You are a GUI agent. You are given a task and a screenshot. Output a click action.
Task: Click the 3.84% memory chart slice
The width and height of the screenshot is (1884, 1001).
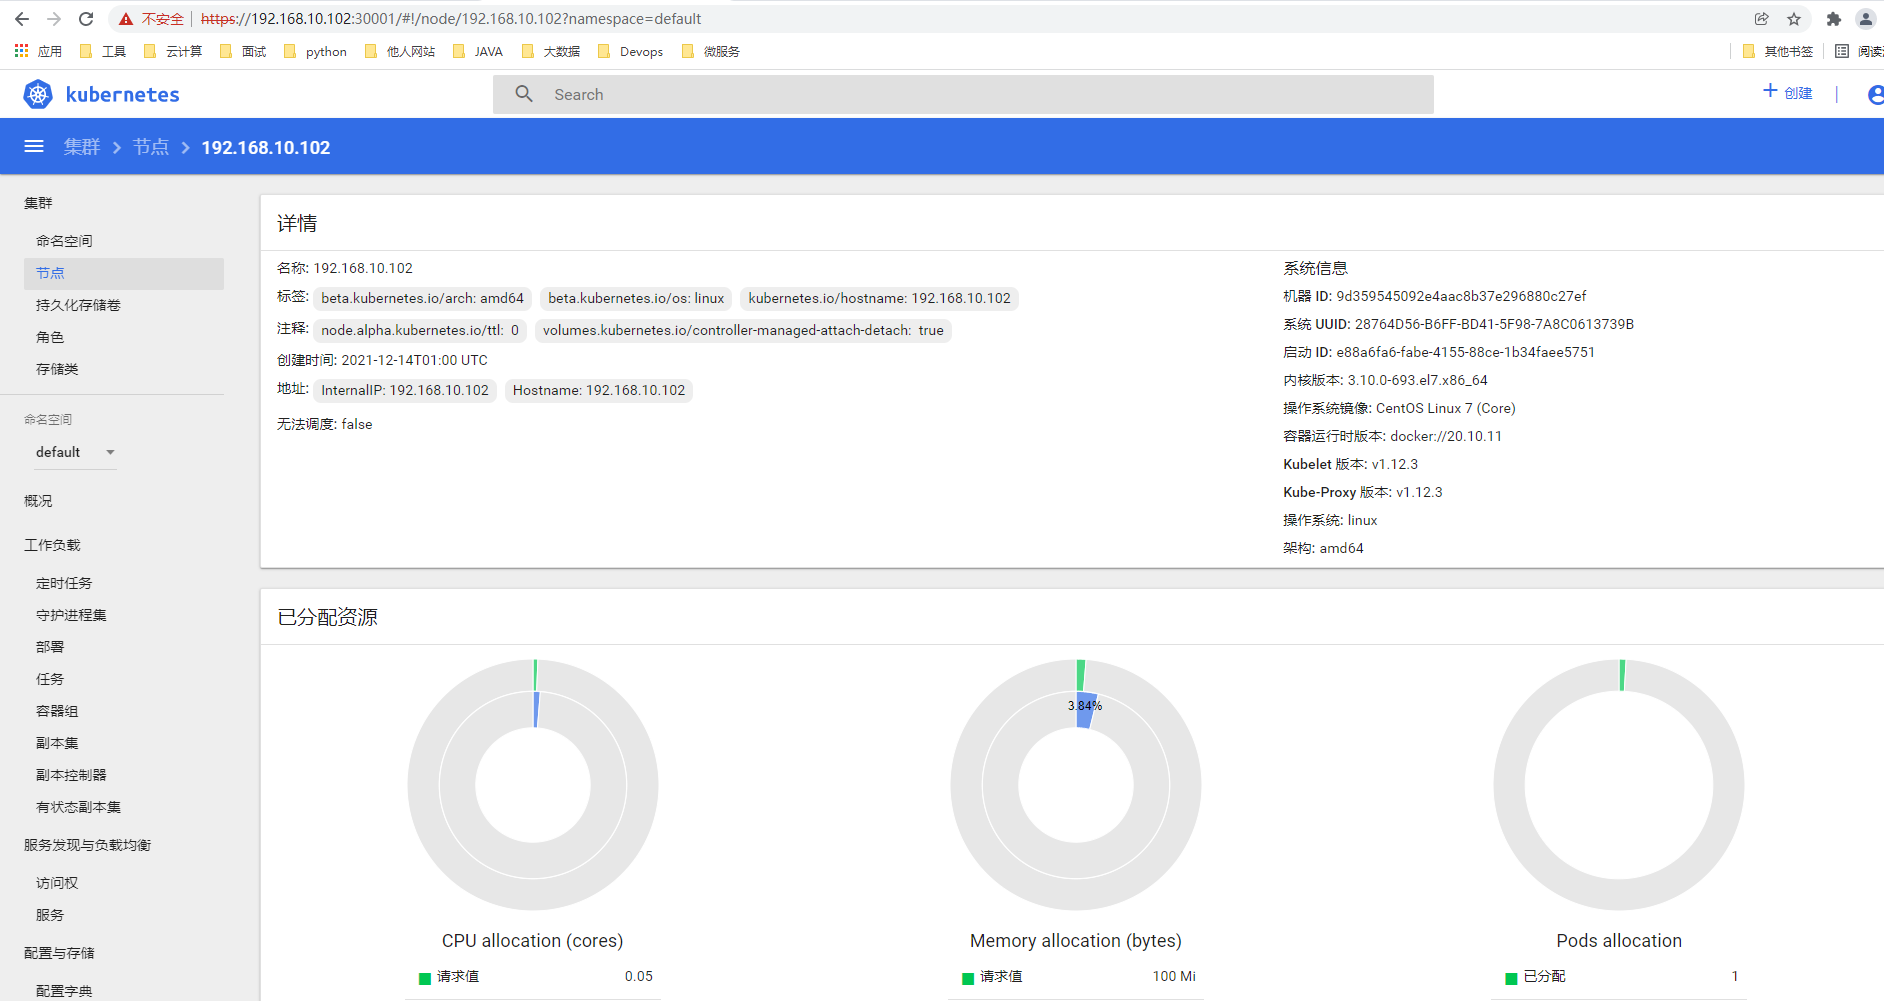click(1086, 710)
